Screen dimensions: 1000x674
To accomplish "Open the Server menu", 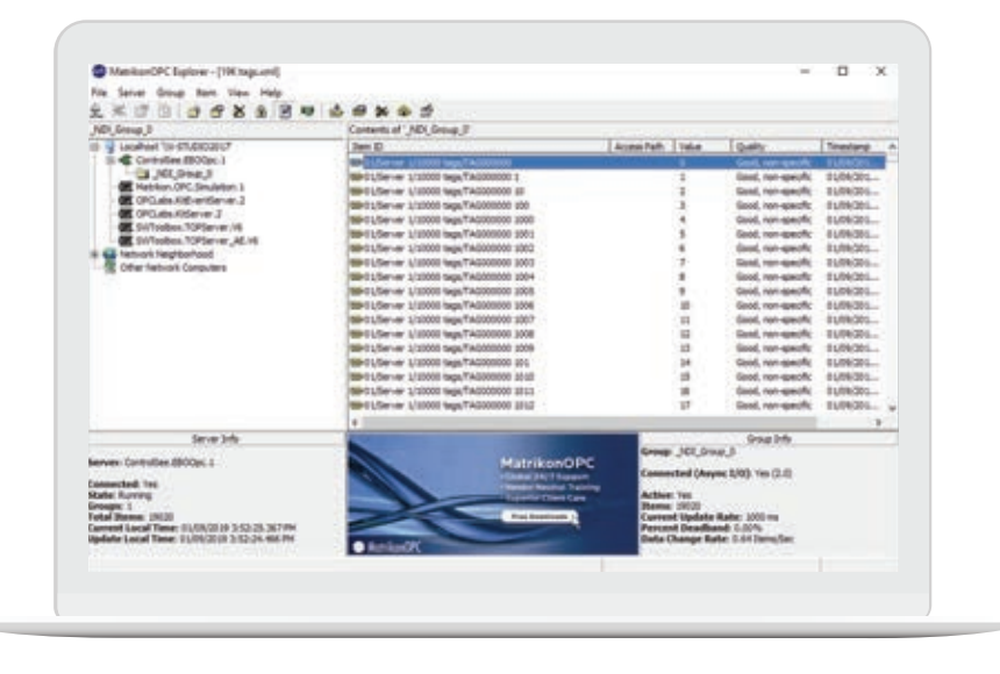I will 131,92.
